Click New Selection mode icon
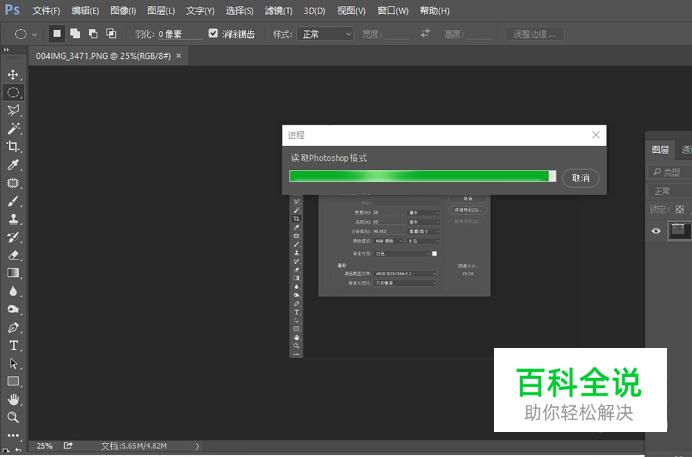The image size is (692, 457). (x=57, y=34)
